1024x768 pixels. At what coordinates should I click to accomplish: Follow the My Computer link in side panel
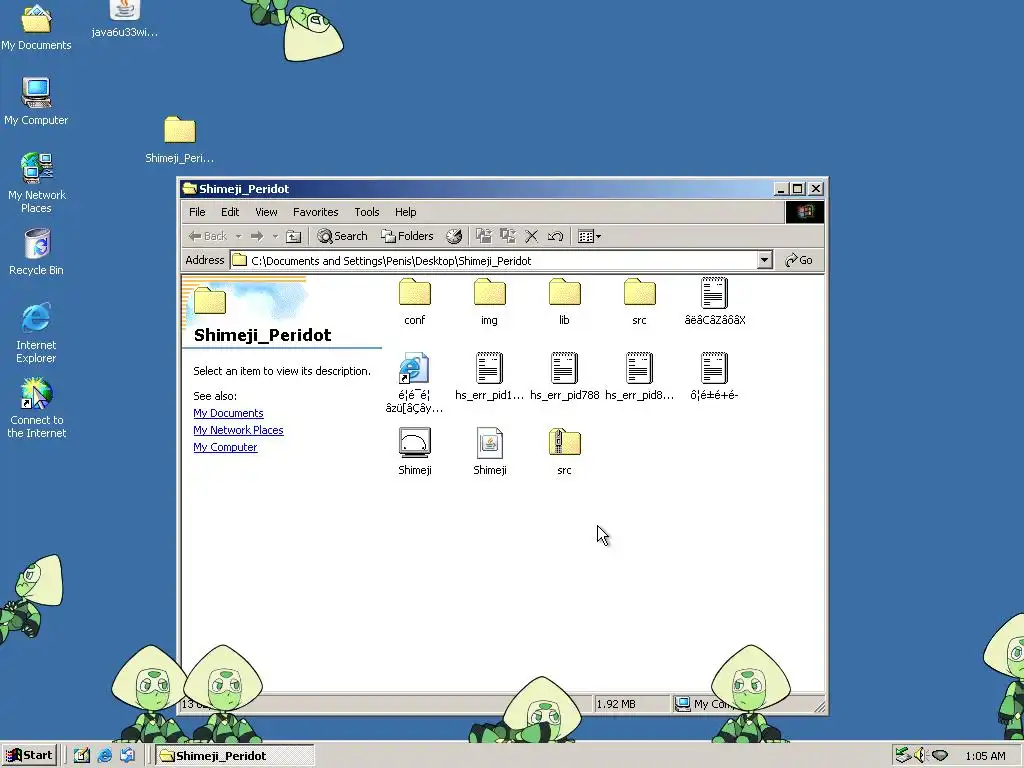pyautogui.click(x=225, y=447)
